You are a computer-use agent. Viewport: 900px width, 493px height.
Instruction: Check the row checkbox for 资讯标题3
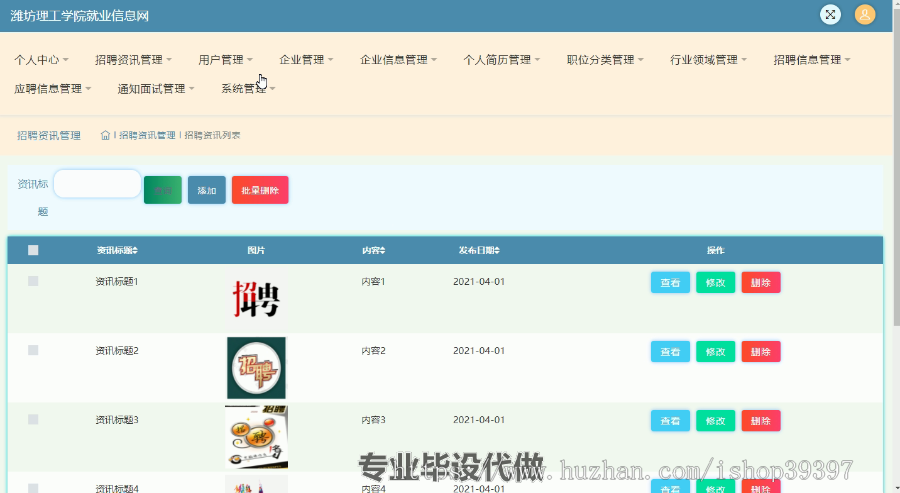(33, 420)
